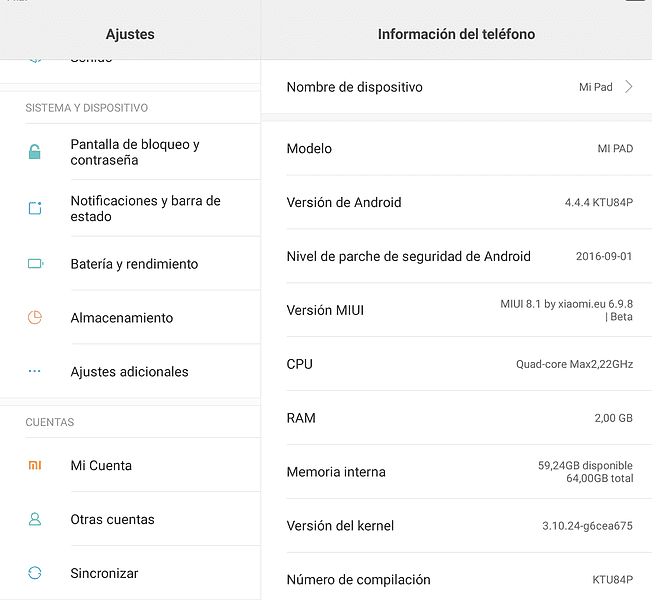
Task: Tap the Versión del kernel label
Action: tap(340, 526)
